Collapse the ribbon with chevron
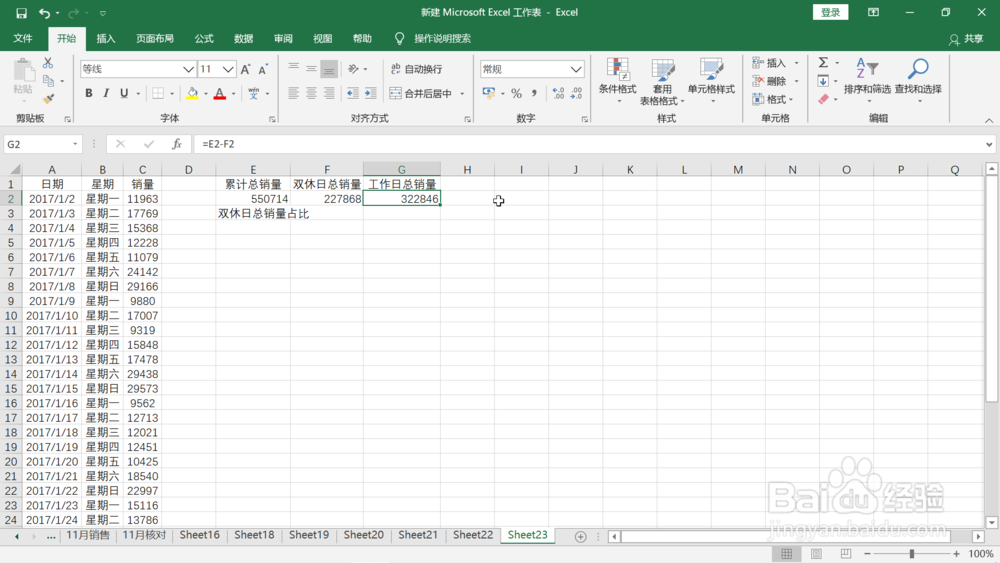Screen dimensions: 1000x563 [989, 120]
